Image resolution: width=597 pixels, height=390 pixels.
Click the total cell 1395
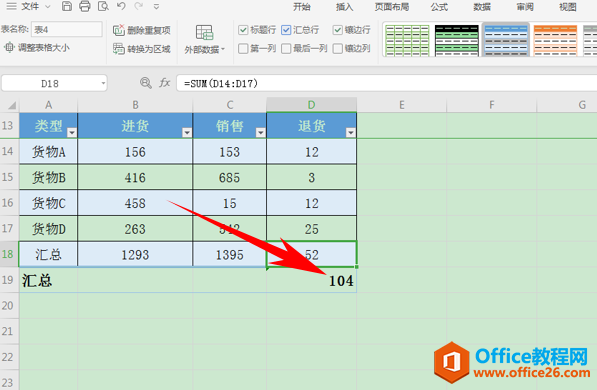pyautogui.click(x=230, y=254)
